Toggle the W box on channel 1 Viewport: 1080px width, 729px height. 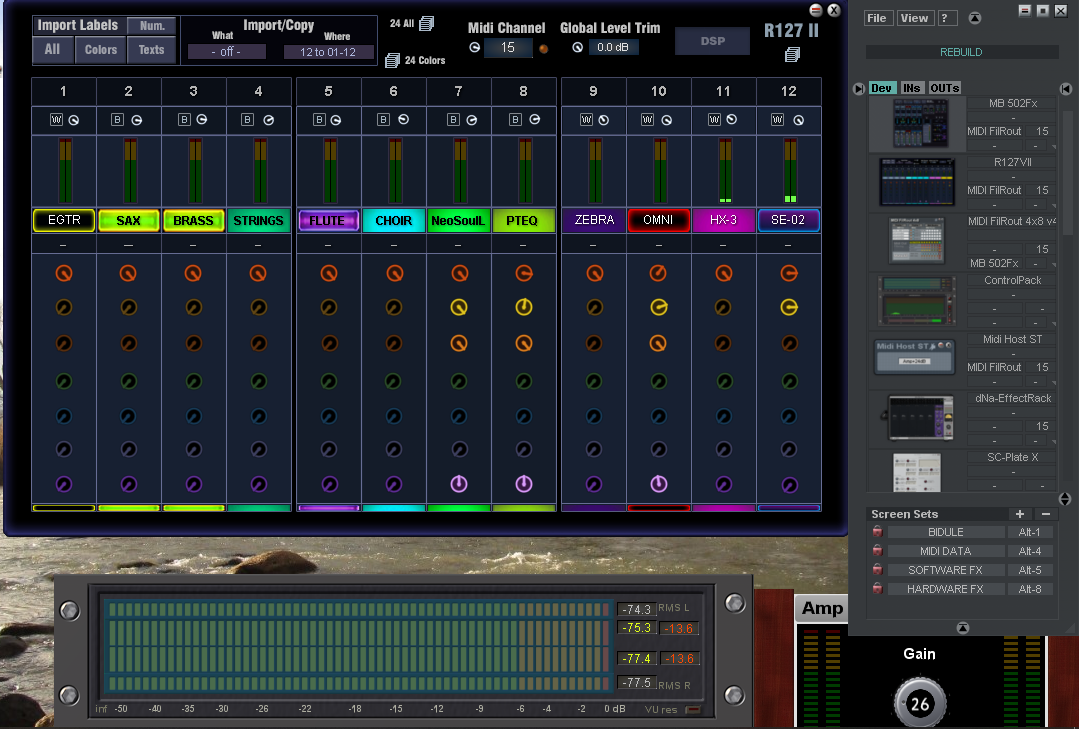click(56, 120)
